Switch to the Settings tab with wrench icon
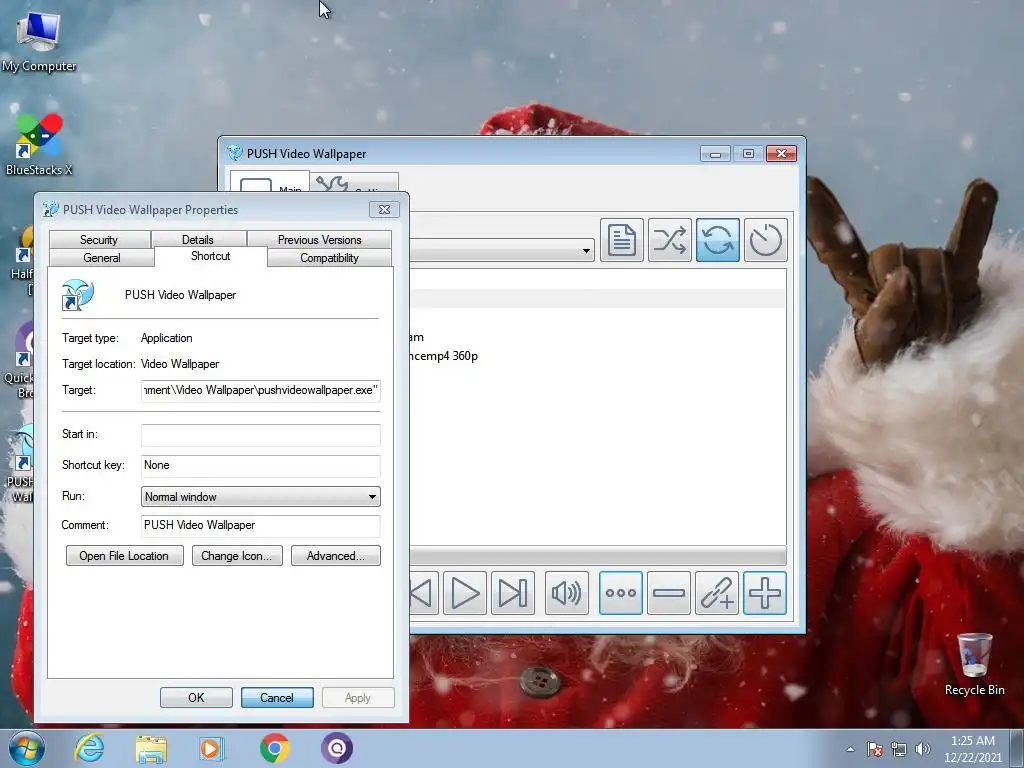1024x768 pixels. click(355, 183)
